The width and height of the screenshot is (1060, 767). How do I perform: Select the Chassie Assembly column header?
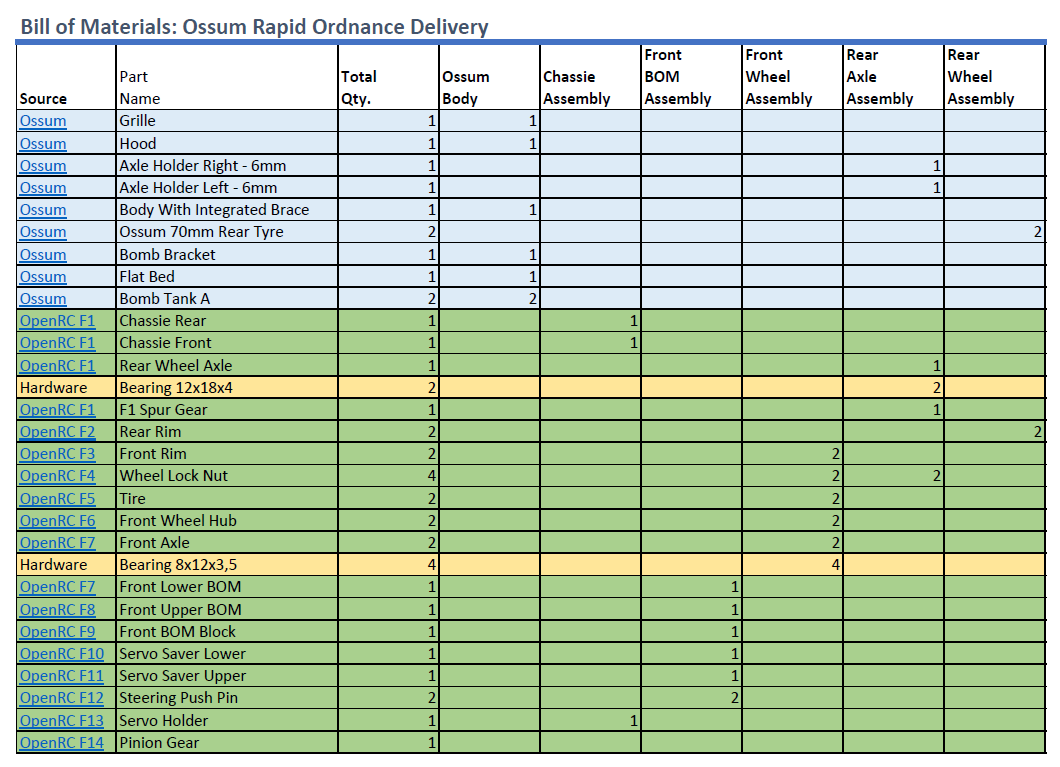point(590,77)
